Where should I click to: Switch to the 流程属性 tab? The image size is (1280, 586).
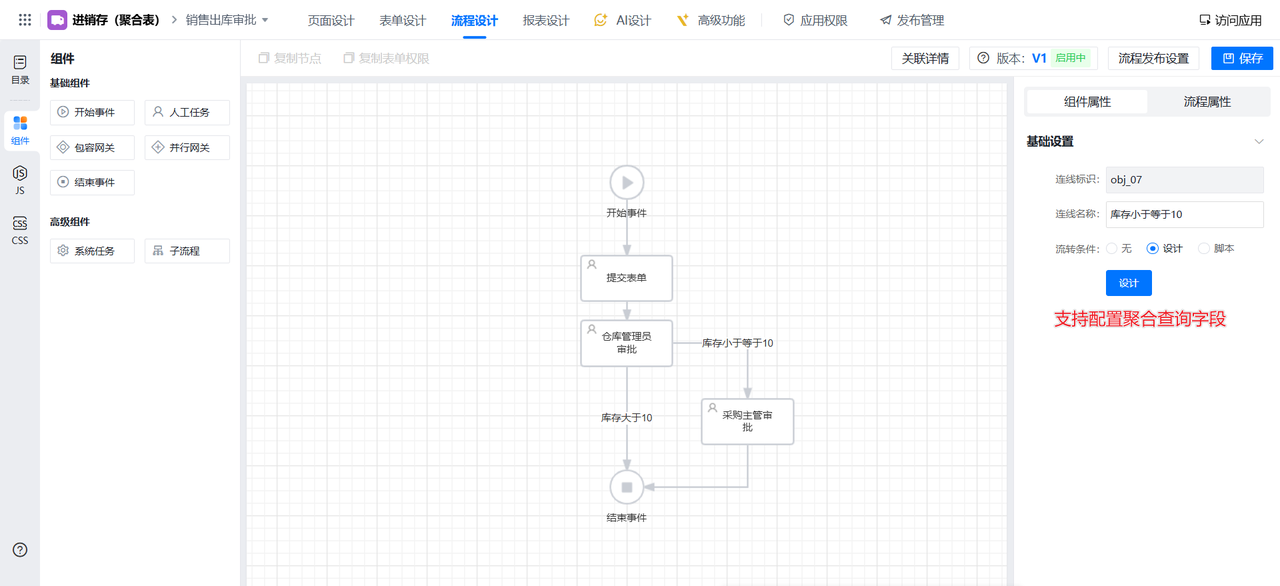click(x=1206, y=102)
